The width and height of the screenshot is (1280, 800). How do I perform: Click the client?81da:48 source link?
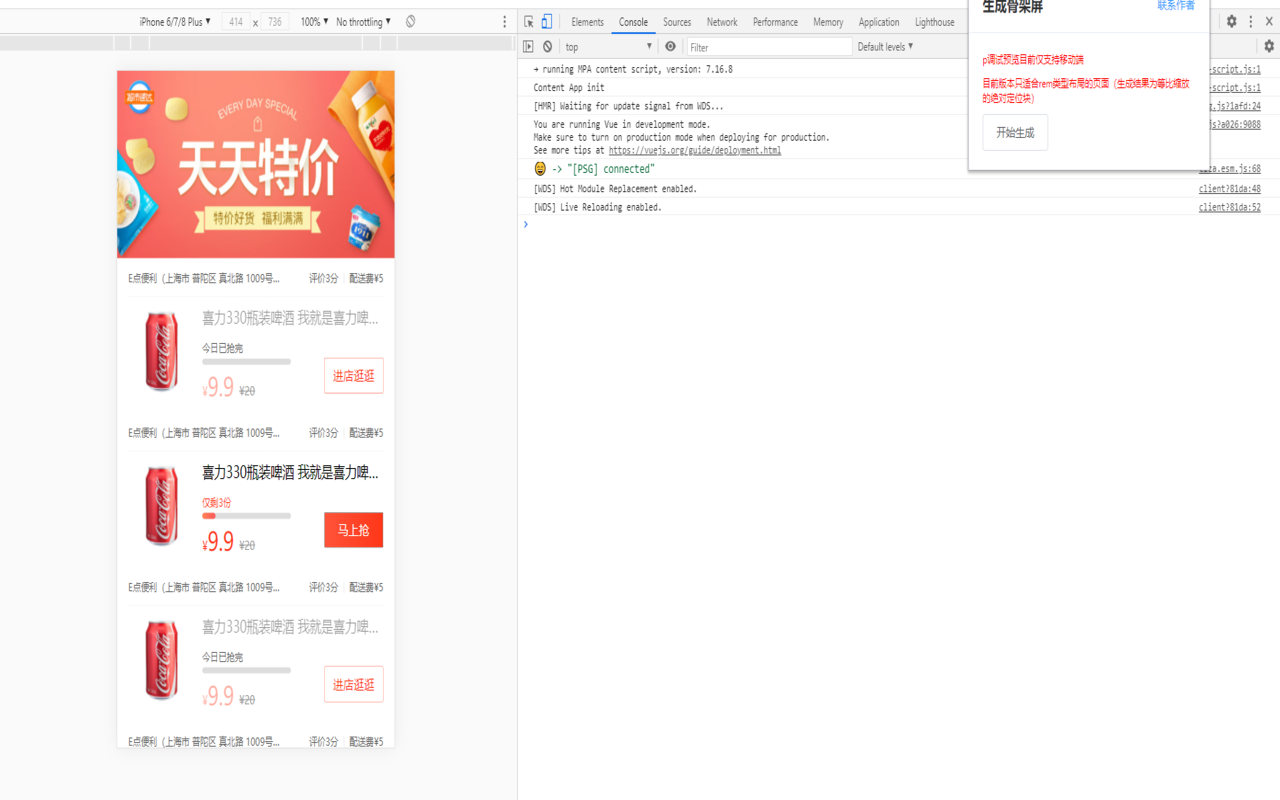click(1230, 189)
